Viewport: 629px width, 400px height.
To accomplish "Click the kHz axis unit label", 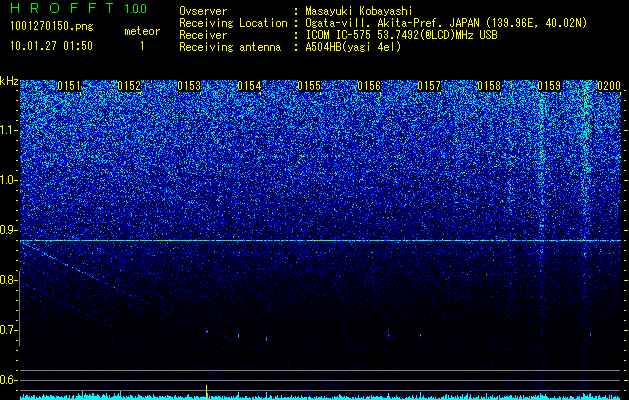I will tap(9, 81).
